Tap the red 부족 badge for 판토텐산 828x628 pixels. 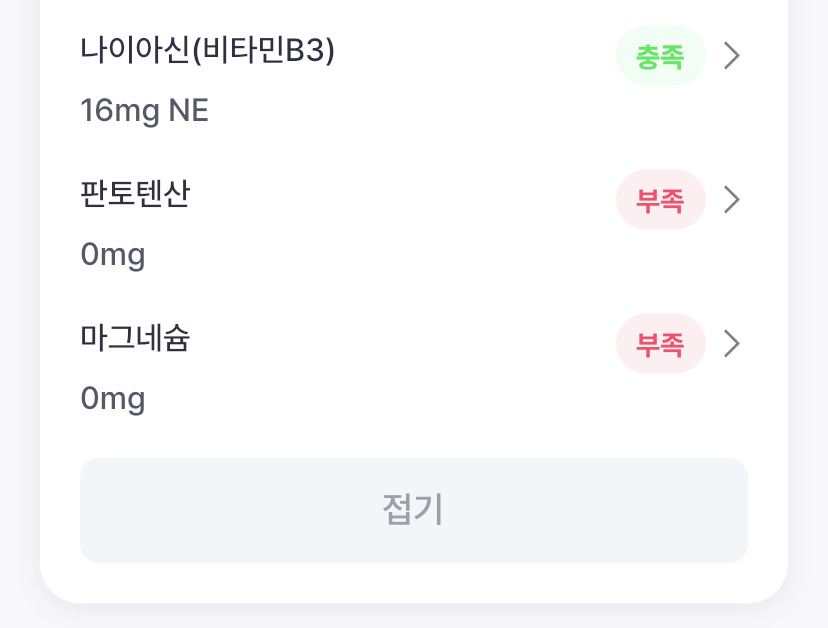click(660, 200)
